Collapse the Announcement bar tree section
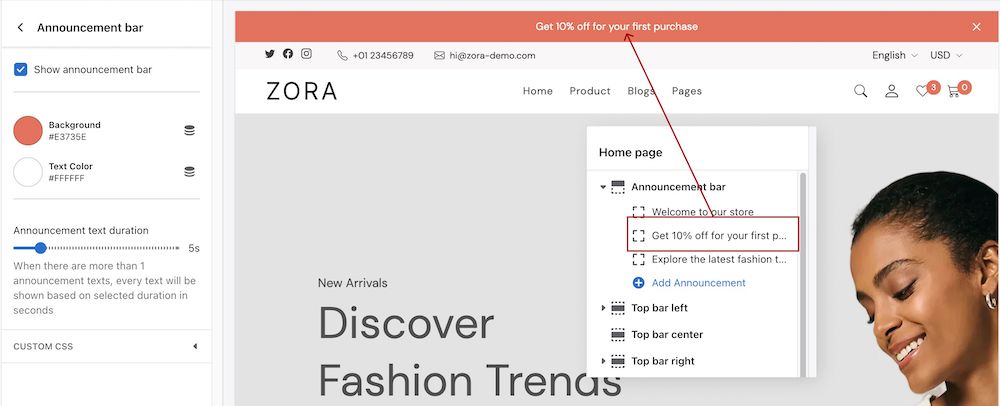The height and width of the screenshot is (406, 1000). pos(603,187)
